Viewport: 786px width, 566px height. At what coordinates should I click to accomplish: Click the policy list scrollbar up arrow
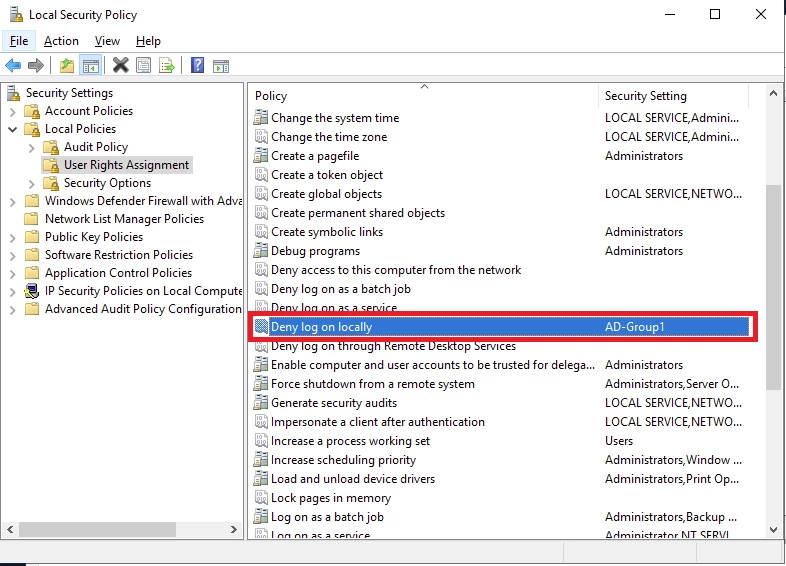click(773, 93)
